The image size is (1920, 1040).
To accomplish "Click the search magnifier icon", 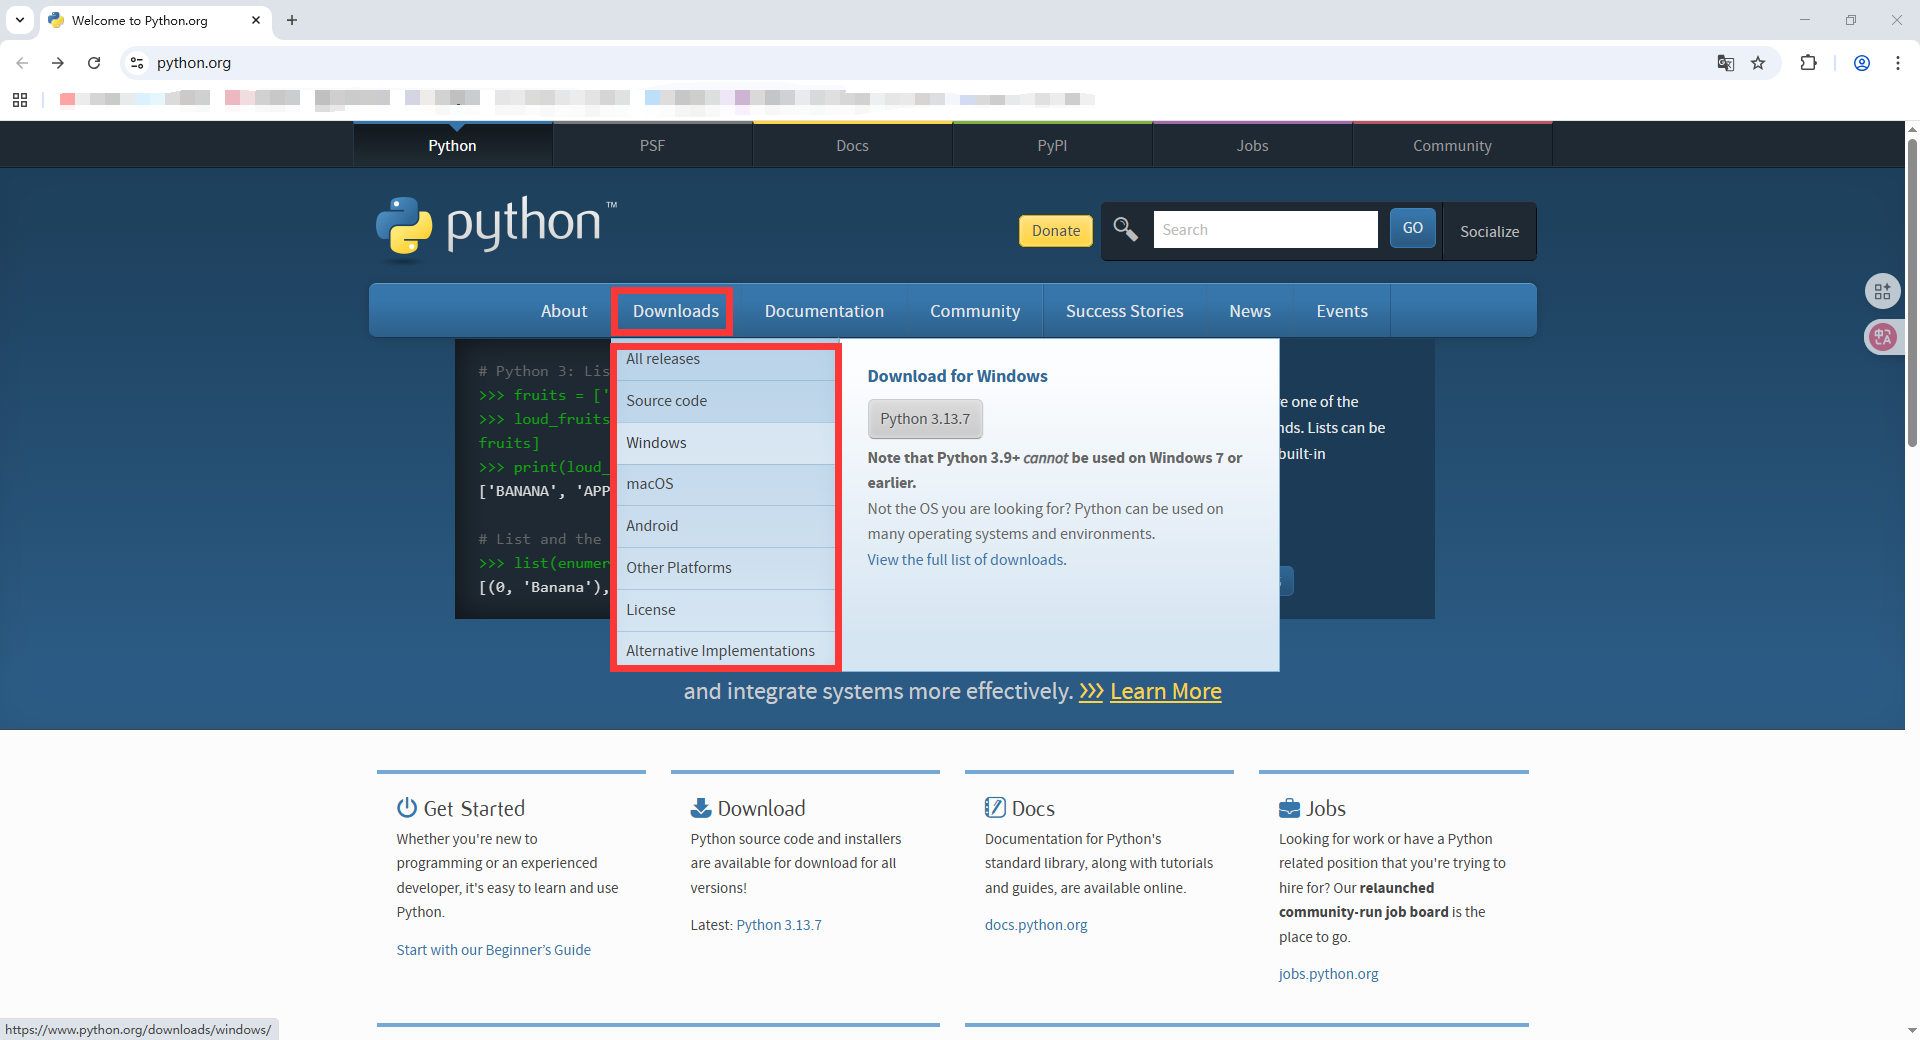I will (1125, 229).
